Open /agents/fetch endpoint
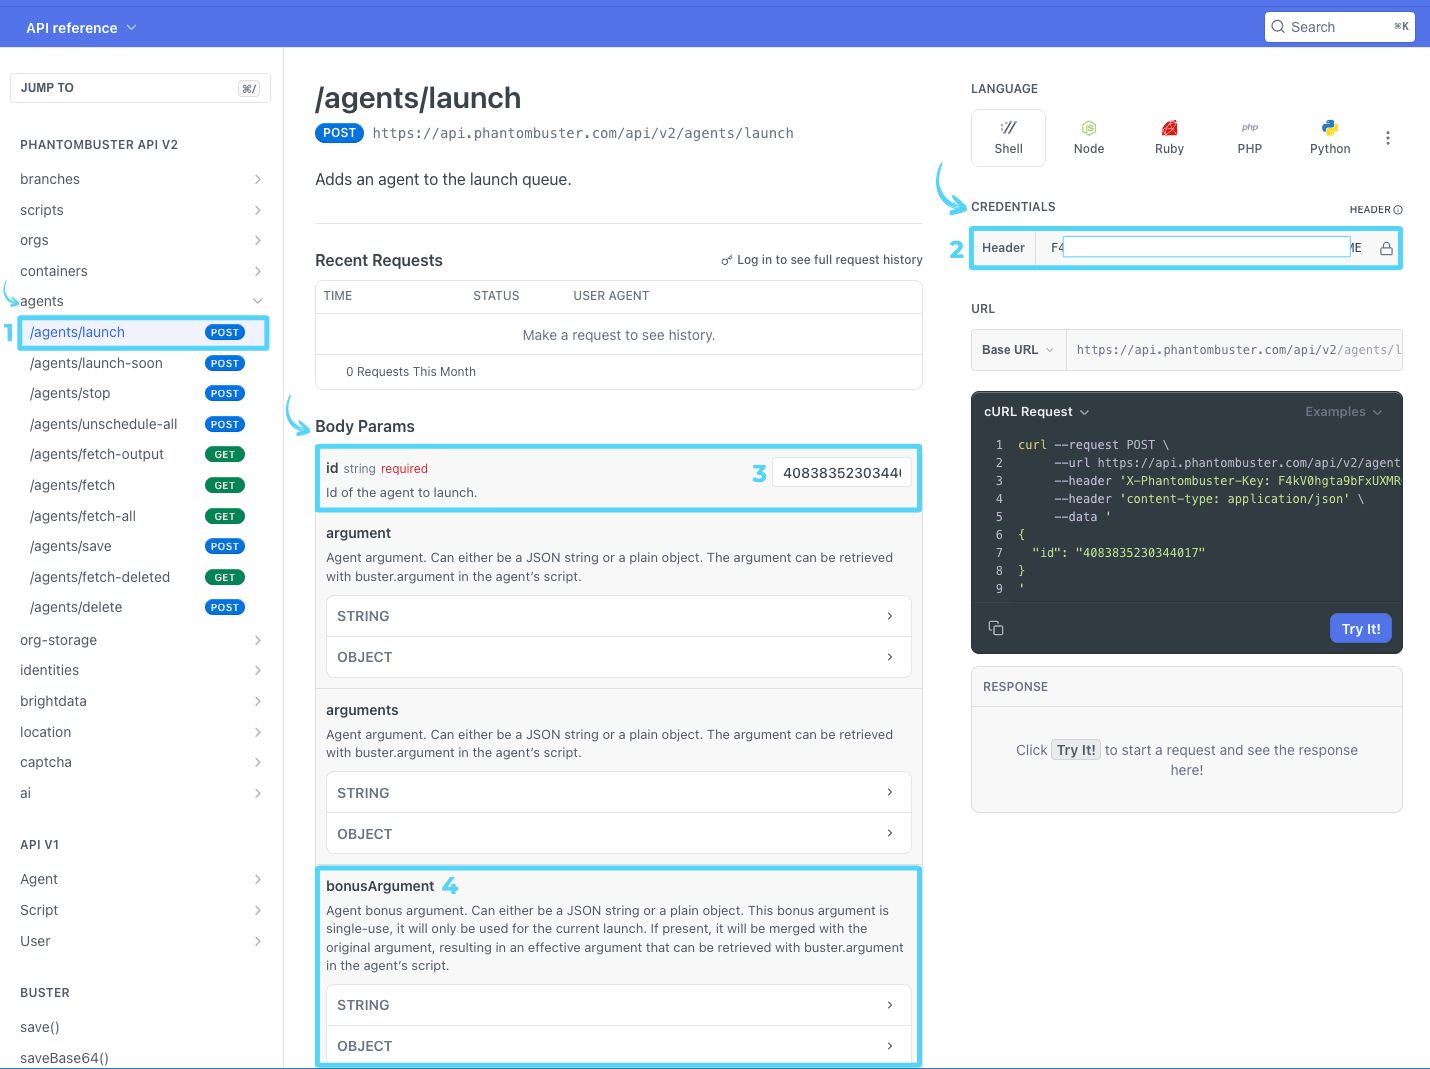 pyautogui.click(x=135, y=485)
